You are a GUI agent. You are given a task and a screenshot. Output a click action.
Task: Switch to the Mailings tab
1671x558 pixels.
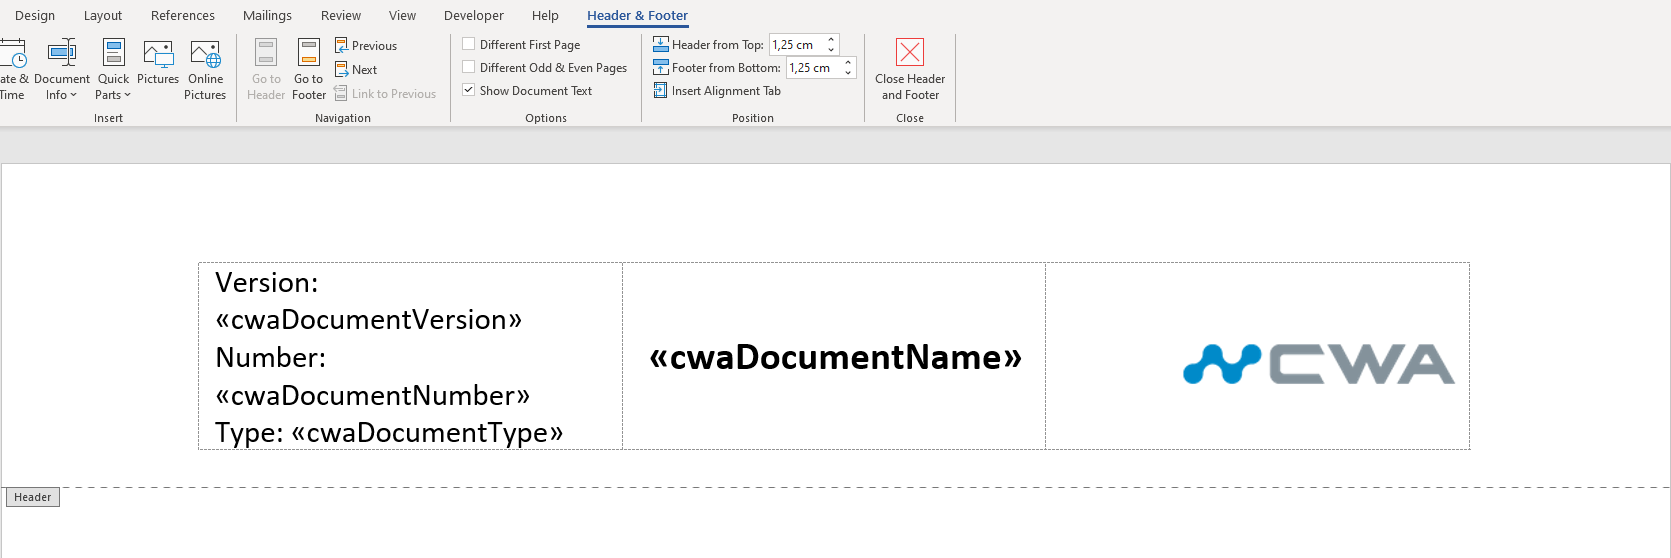point(267,16)
